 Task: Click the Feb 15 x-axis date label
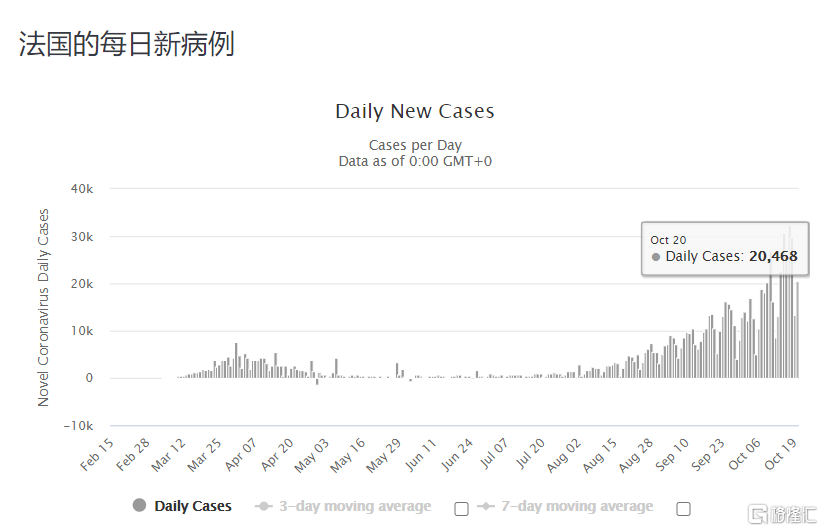[x=96, y=455]
